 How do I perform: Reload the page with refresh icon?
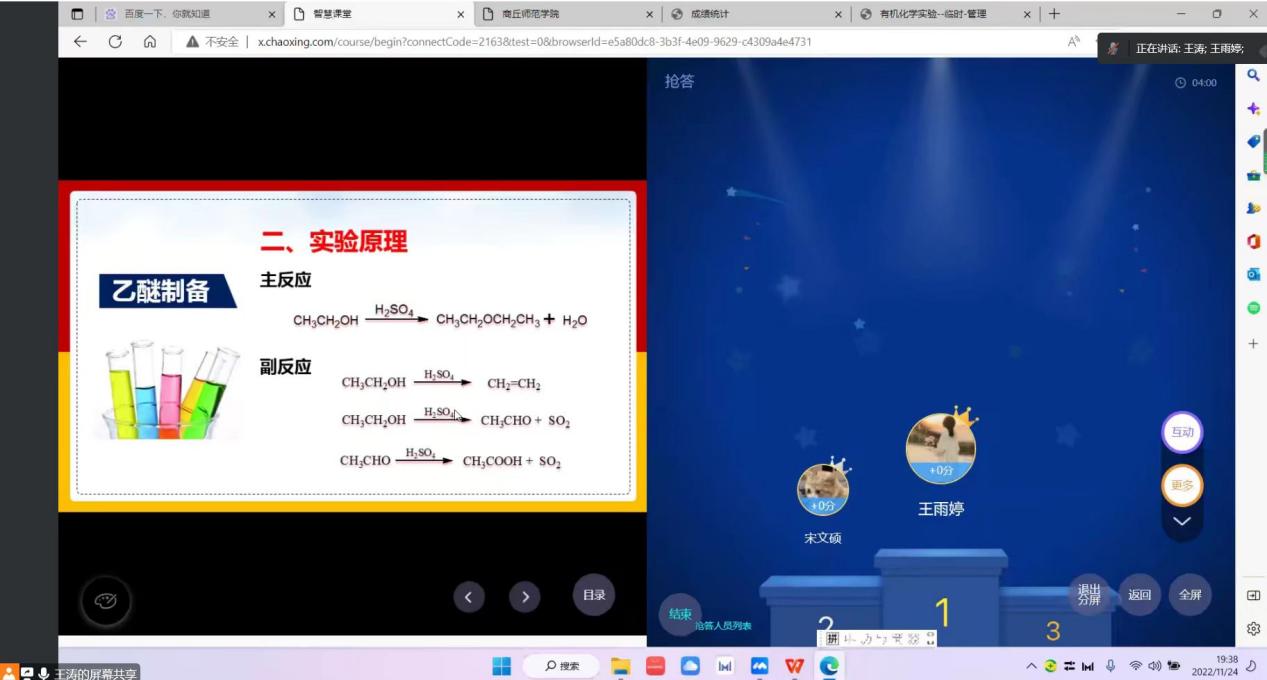coord(115,42)
